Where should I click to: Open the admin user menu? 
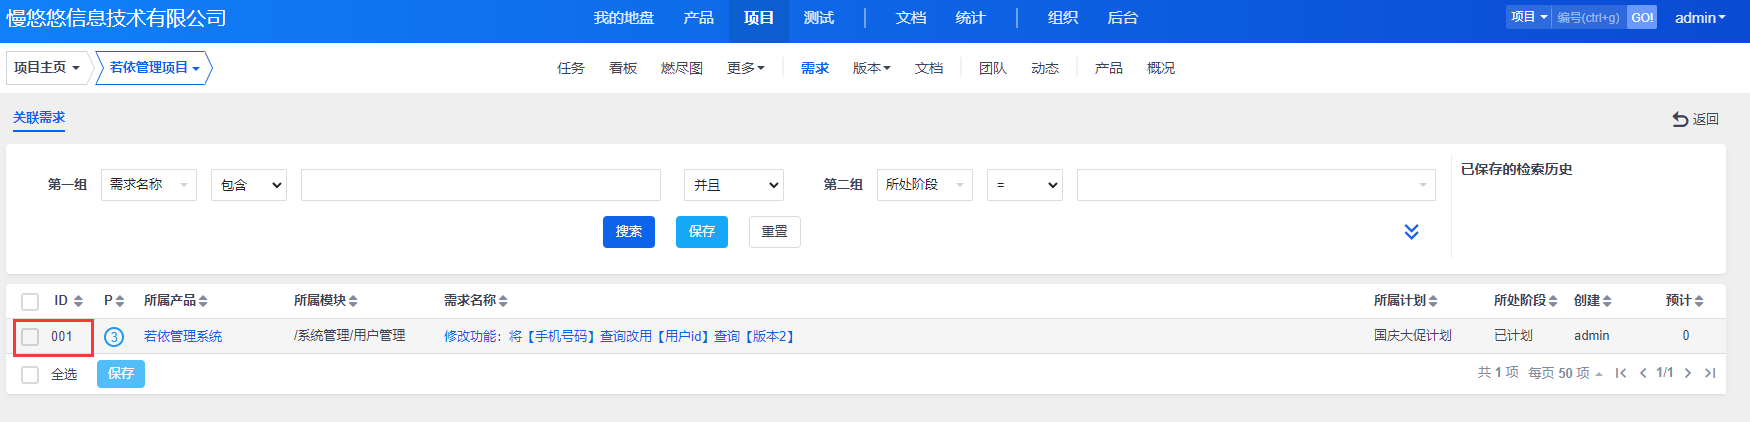click(x=1699, y=18)
